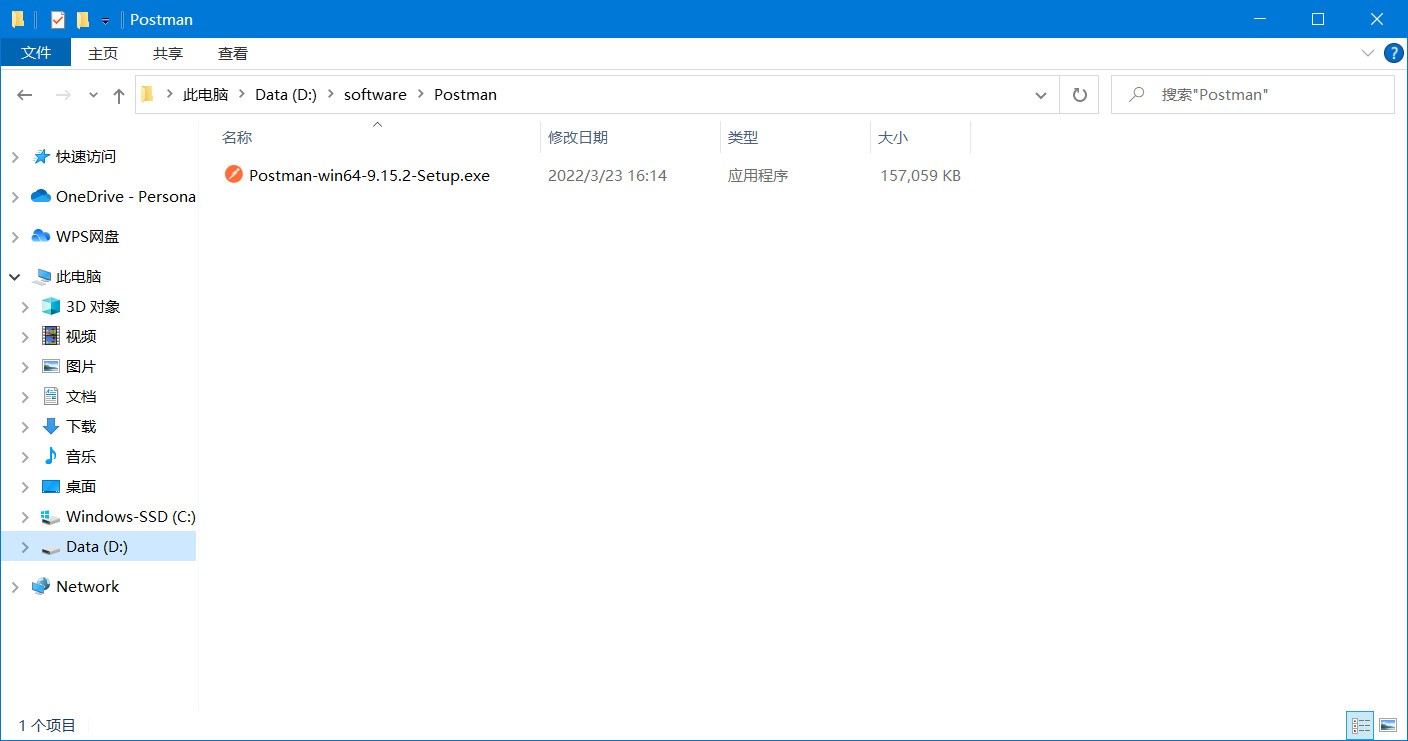Click 此电脑 in the address bar
The image size is (1408, 741).
[205, 95]
